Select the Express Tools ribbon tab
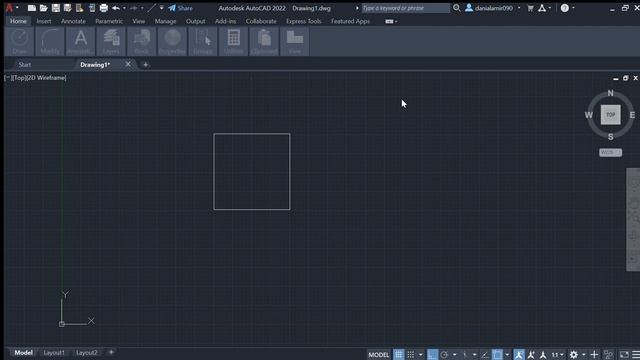The width and height of the screenshot is (640, 360). click(304, 21)
